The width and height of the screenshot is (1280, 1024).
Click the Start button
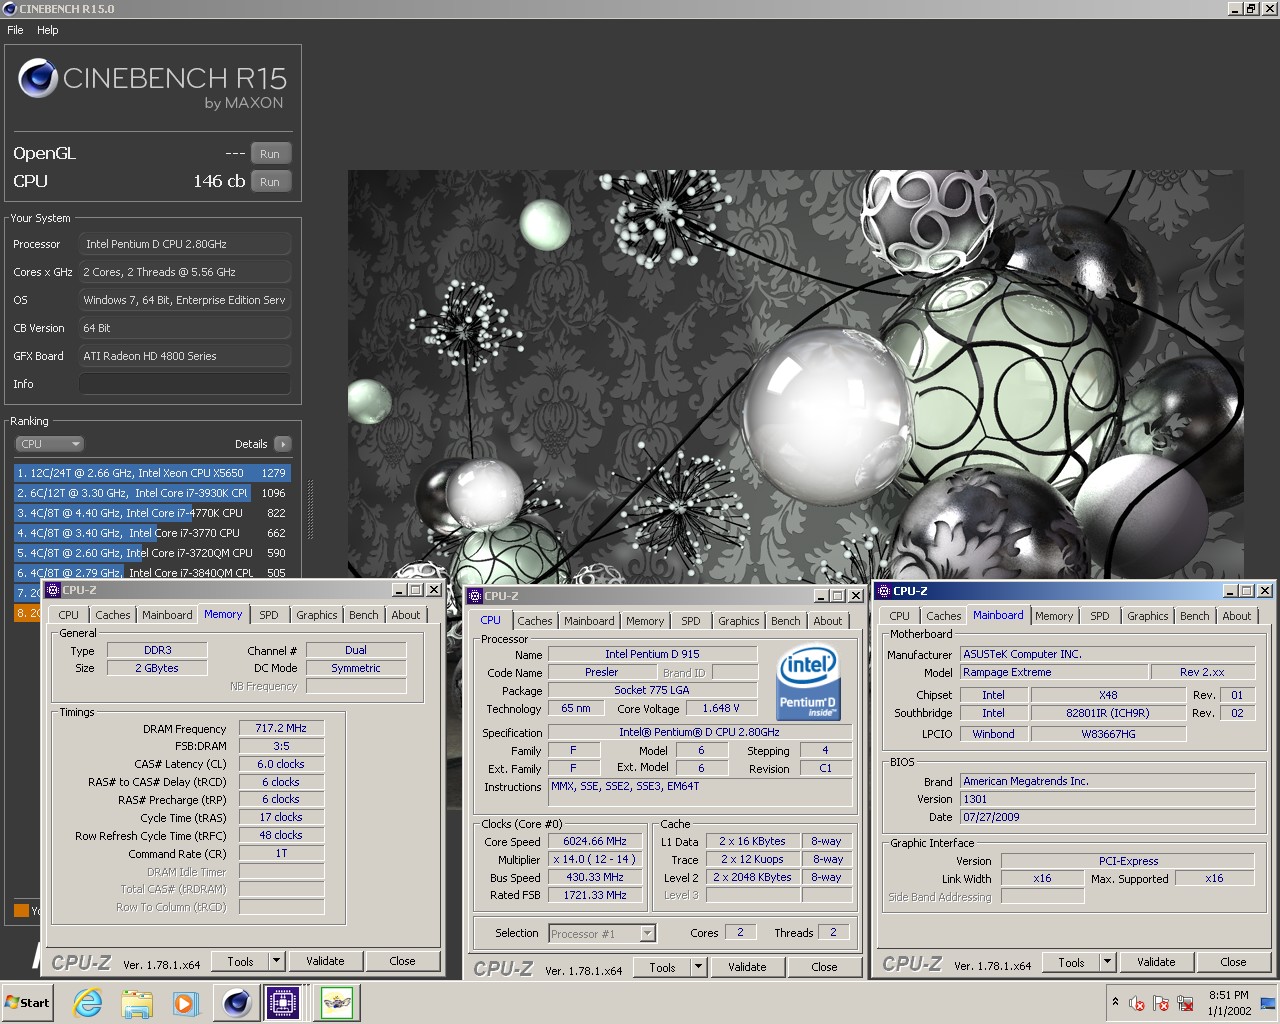[x=28, y=1003]
